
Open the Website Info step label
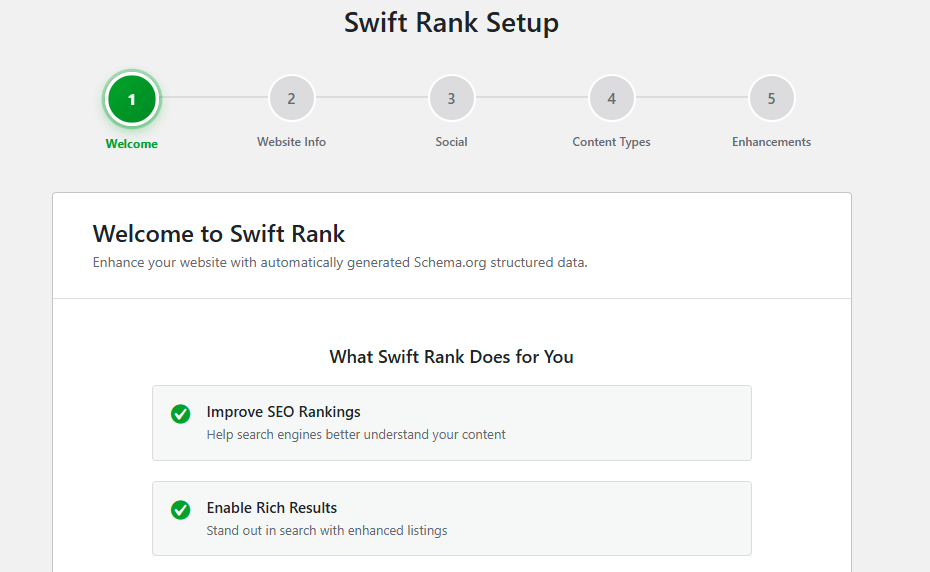click(291, 142)
